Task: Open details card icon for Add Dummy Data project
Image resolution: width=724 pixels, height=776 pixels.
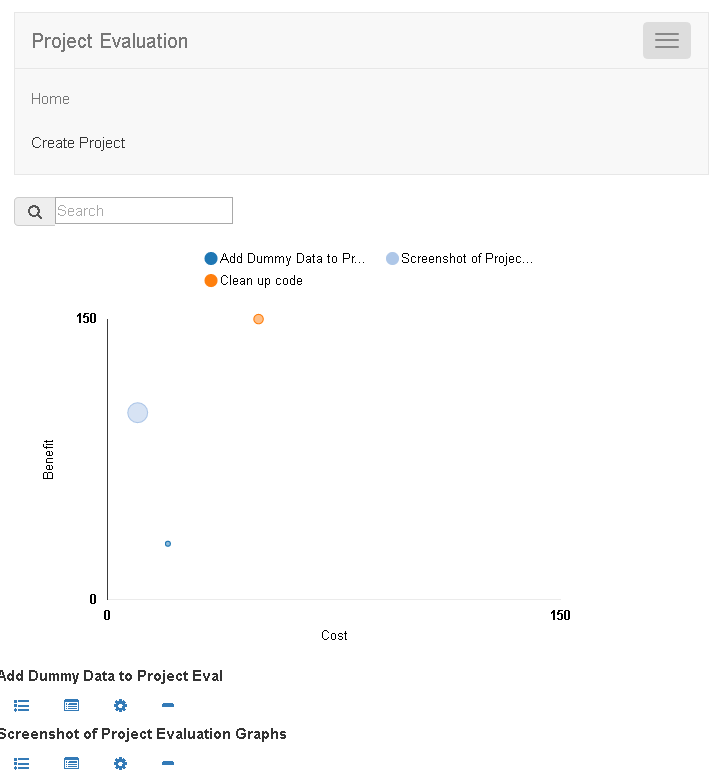Action: 71,706
